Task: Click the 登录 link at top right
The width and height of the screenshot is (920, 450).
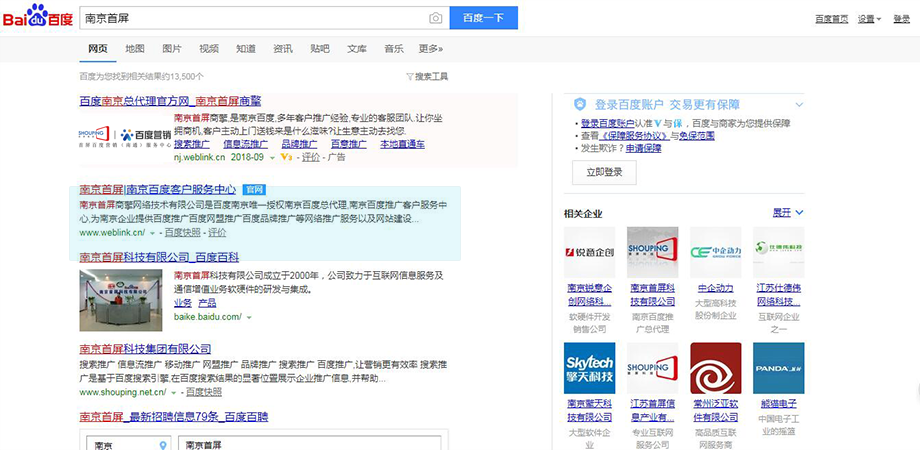Action: click(901, 19)
